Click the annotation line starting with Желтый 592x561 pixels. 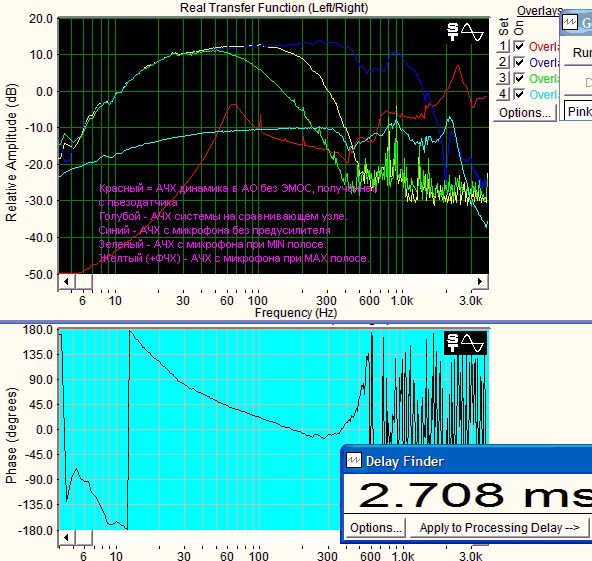[x=234, y=258]
